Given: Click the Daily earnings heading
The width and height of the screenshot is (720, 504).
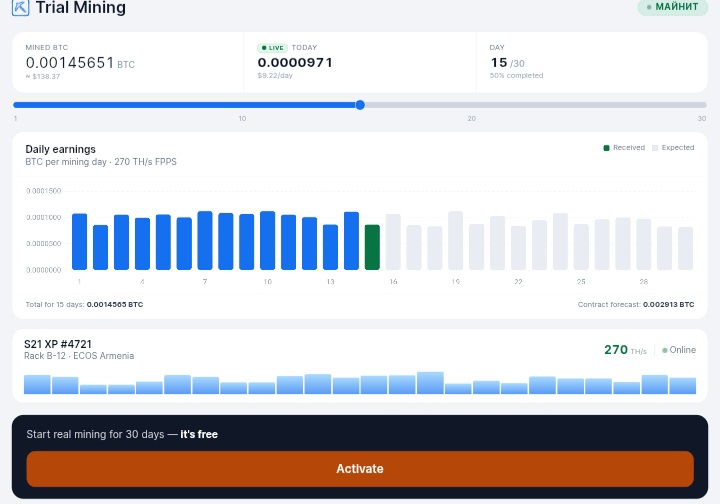Looking at the screenshot, I should (61, 149).
